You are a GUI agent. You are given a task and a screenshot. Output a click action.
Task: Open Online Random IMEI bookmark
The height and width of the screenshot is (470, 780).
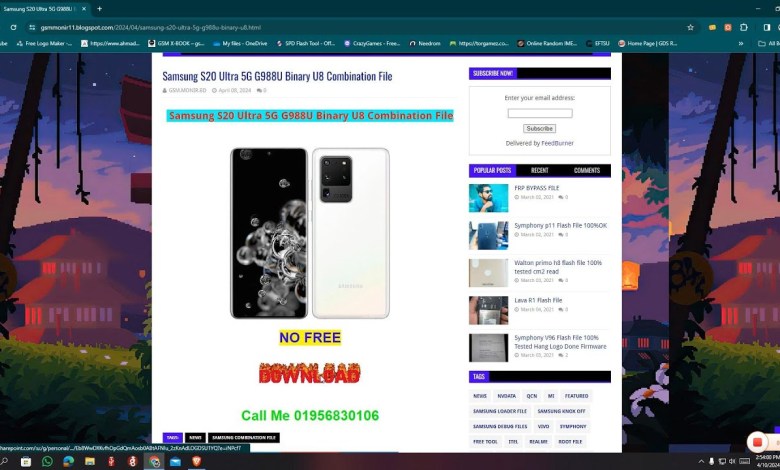click(547, 43)
